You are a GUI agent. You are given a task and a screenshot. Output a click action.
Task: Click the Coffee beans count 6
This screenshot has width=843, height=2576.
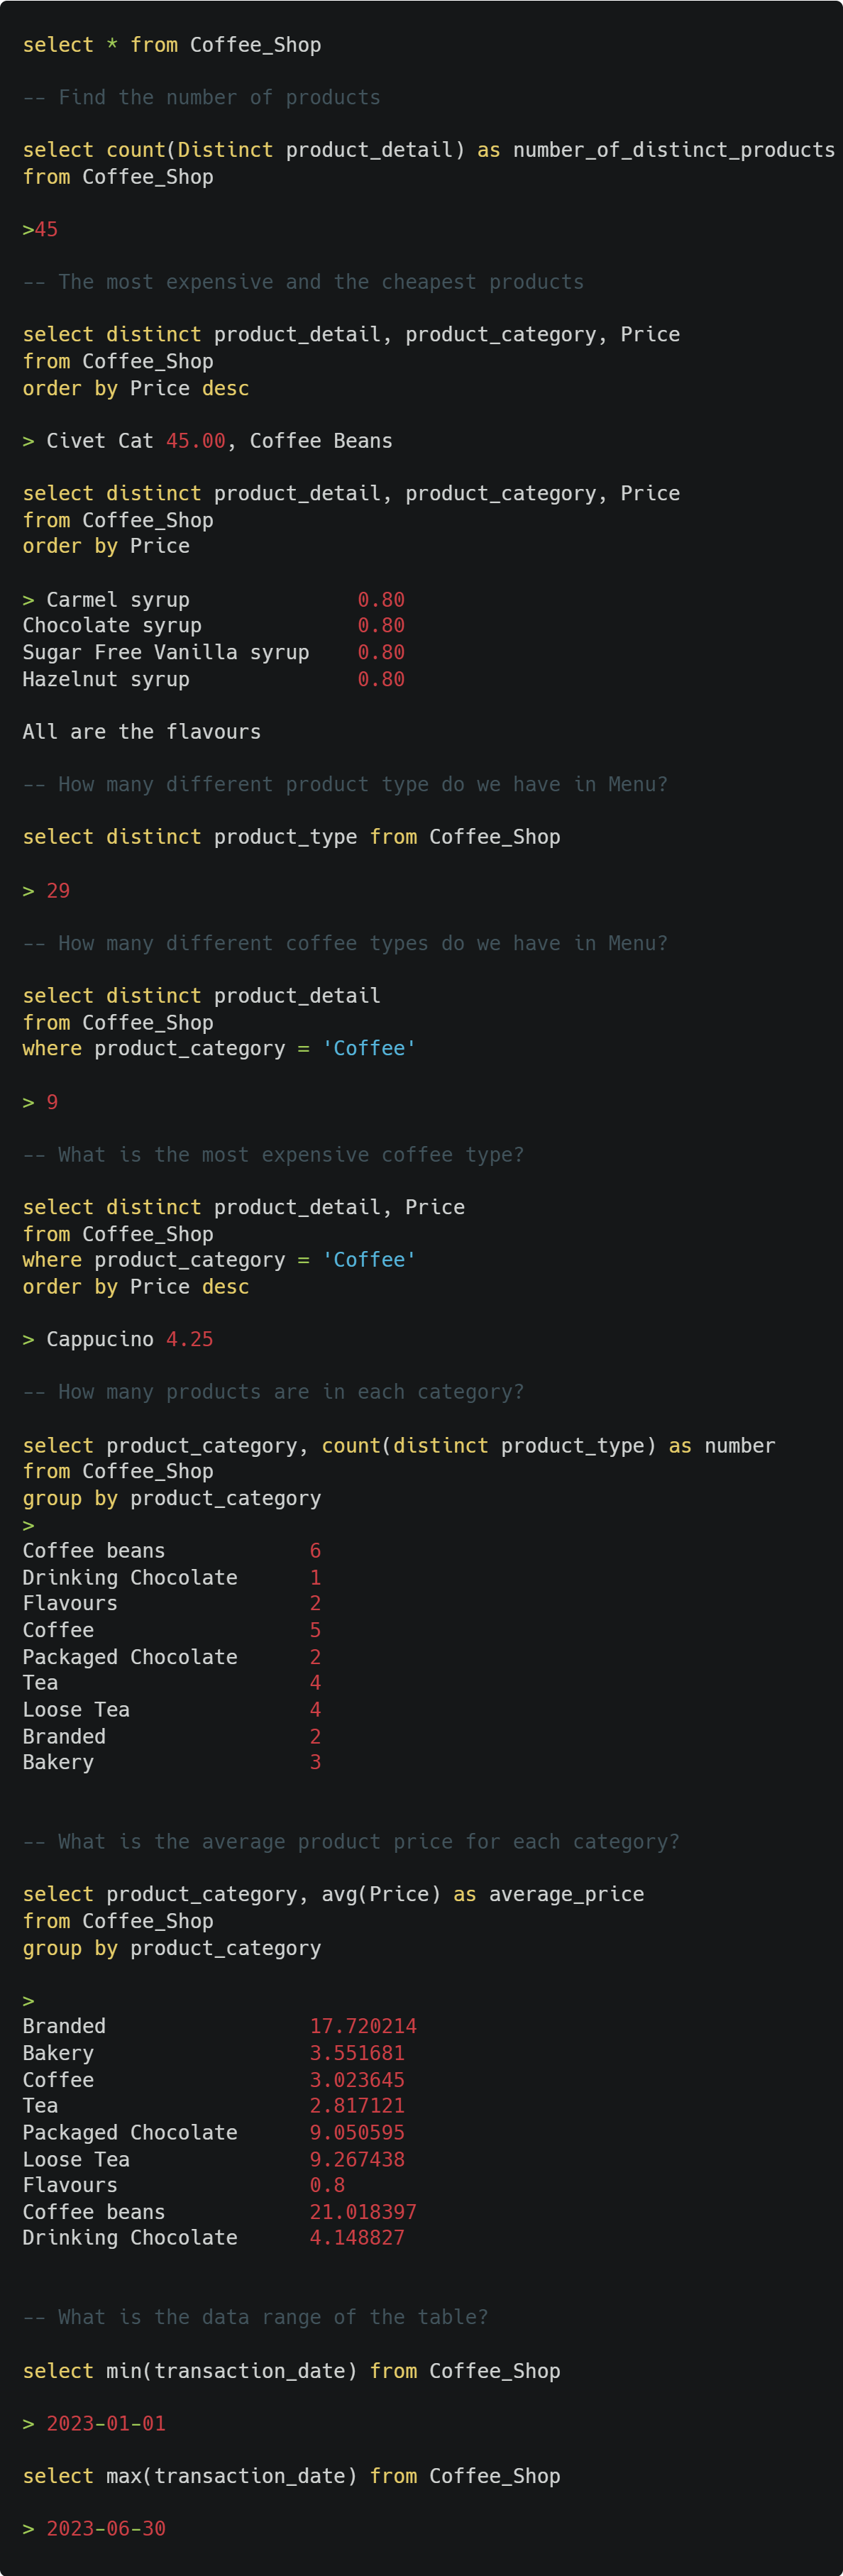[315, 1551]
